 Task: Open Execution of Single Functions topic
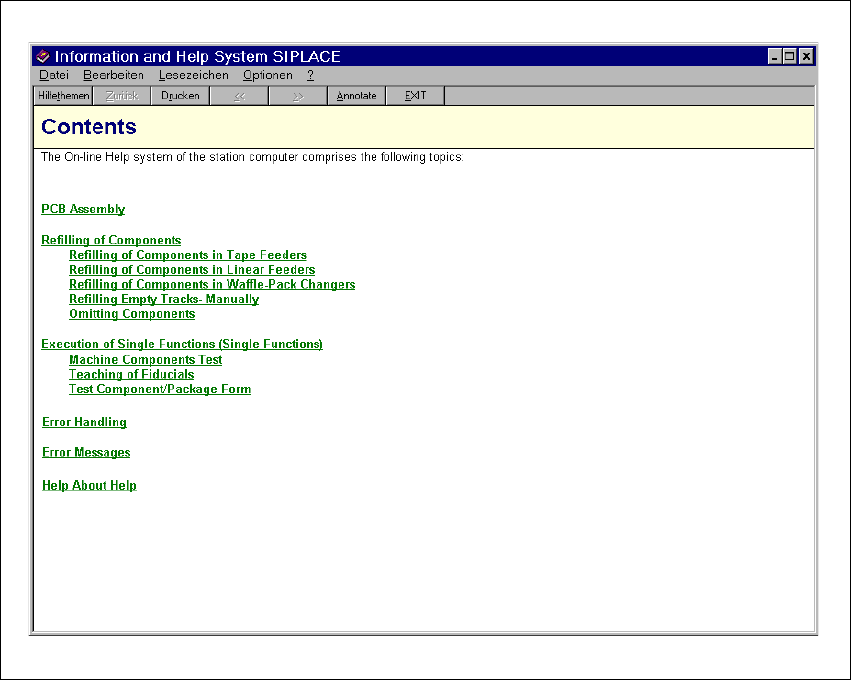click(x=182, y=344)
